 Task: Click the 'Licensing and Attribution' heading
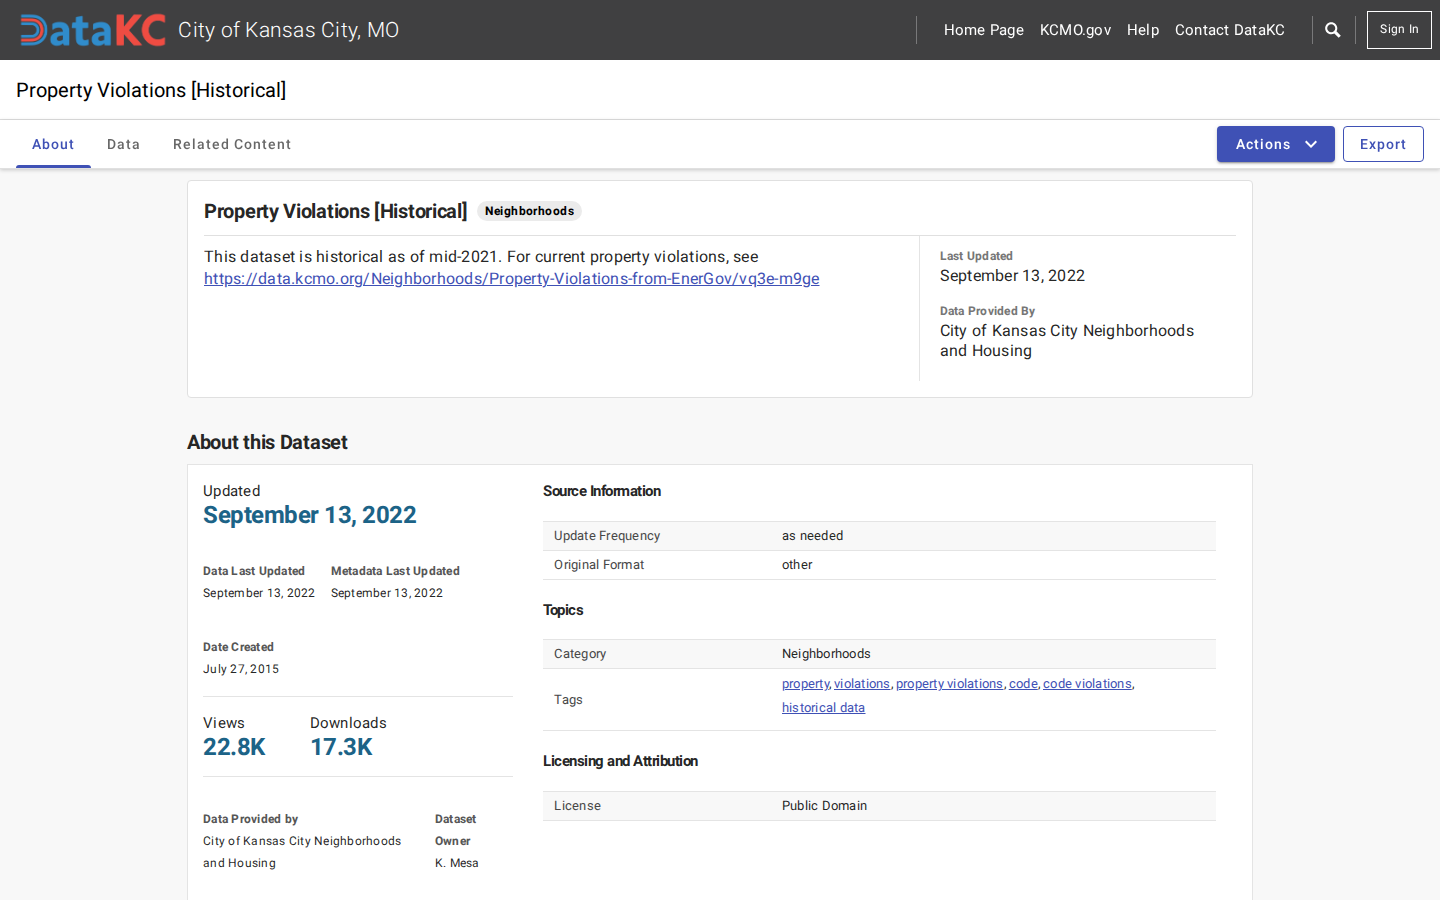[x=620, y=761]
